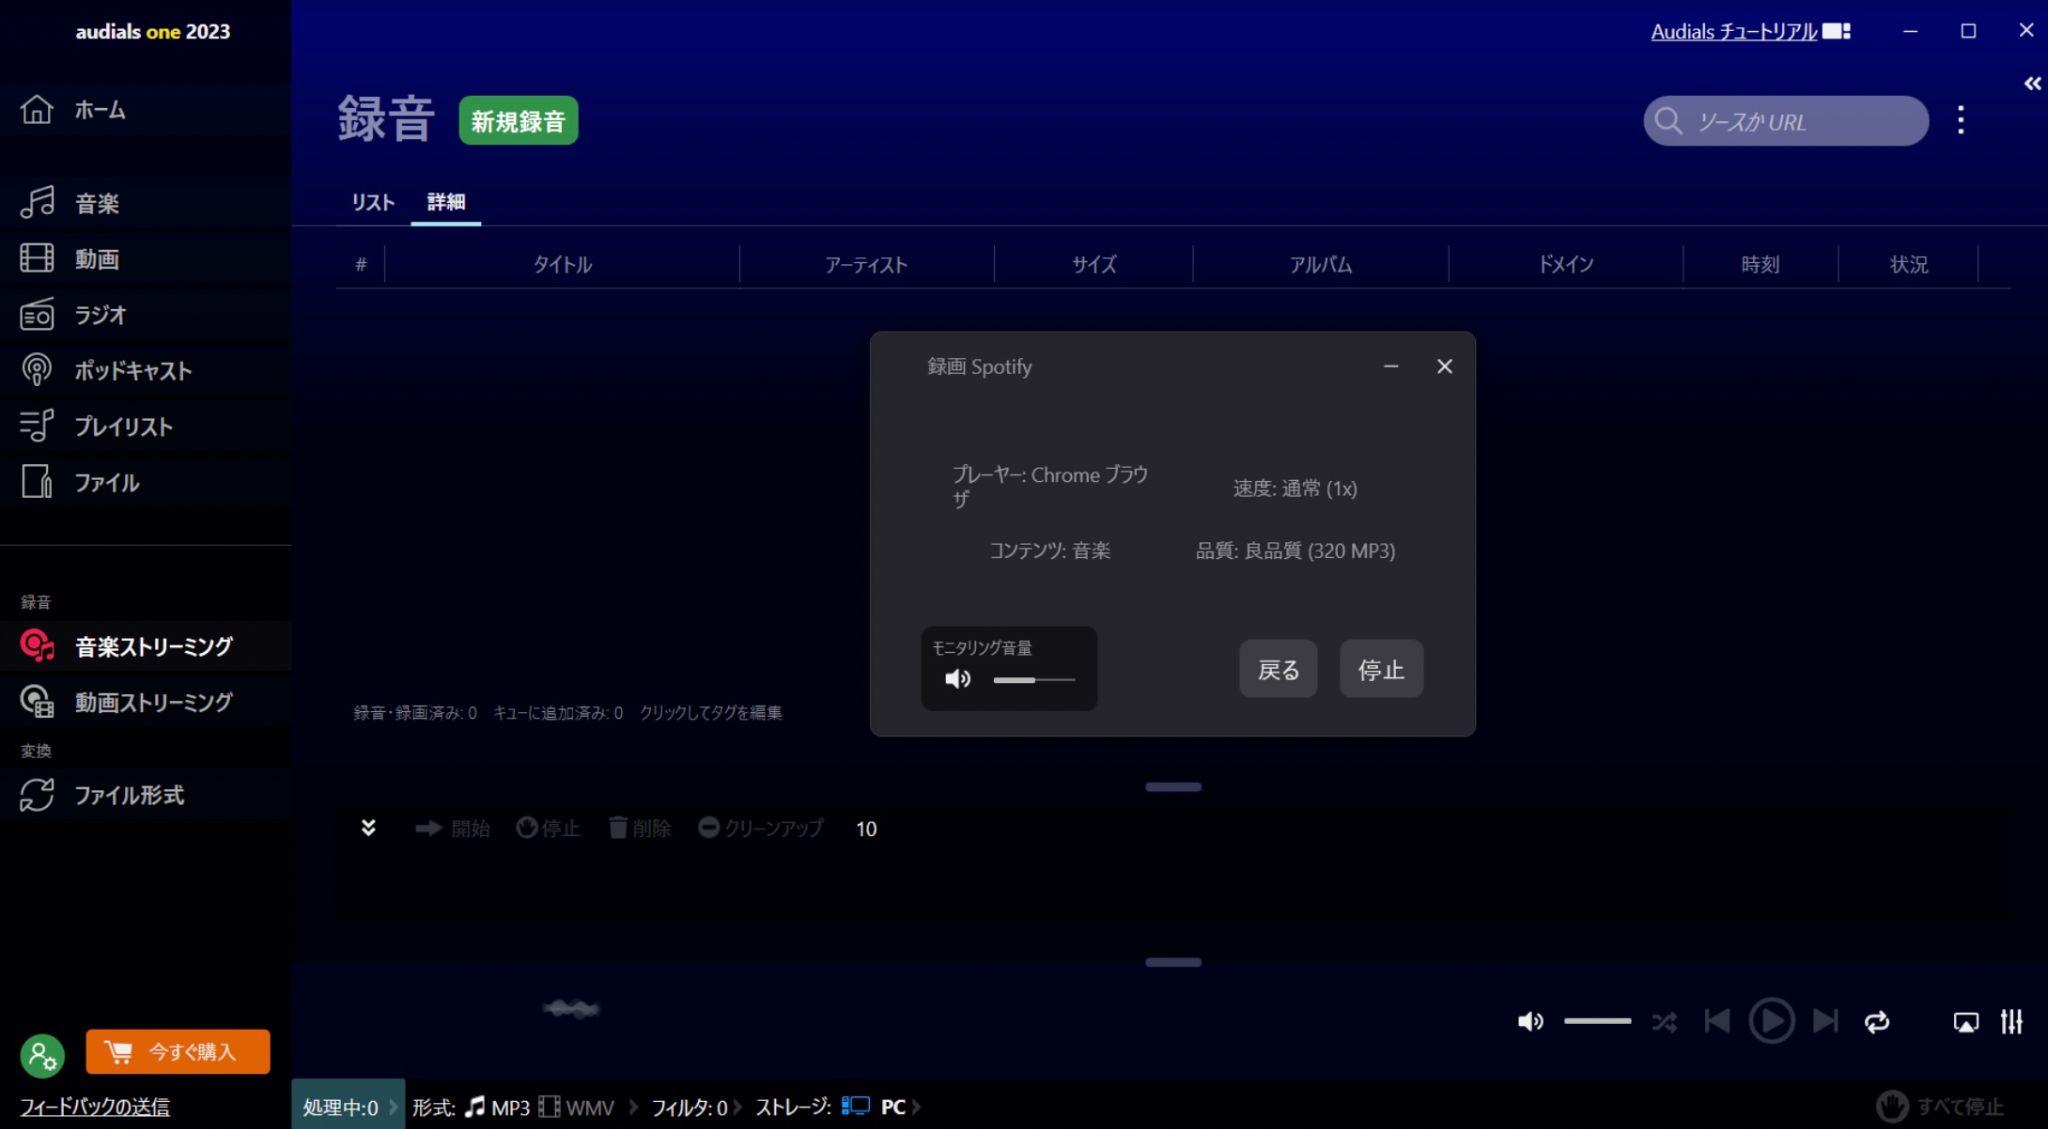Screen dimensions: 2048x1129
Task: Sort by 時刻 column header
Action: pos(1760,264)
